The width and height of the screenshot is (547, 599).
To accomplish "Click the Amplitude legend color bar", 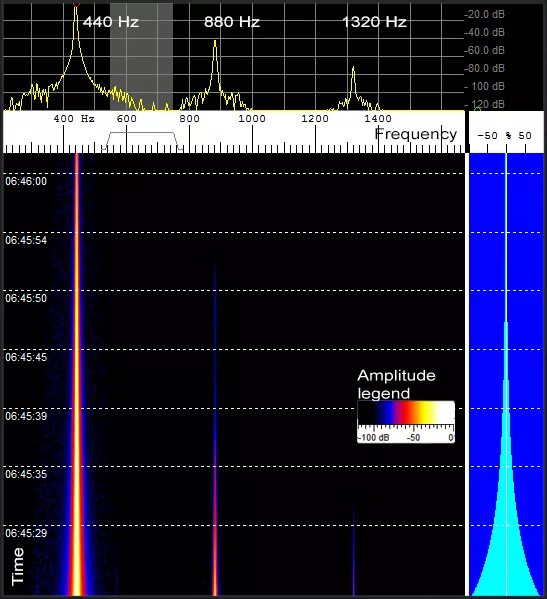I will [406, 413].
